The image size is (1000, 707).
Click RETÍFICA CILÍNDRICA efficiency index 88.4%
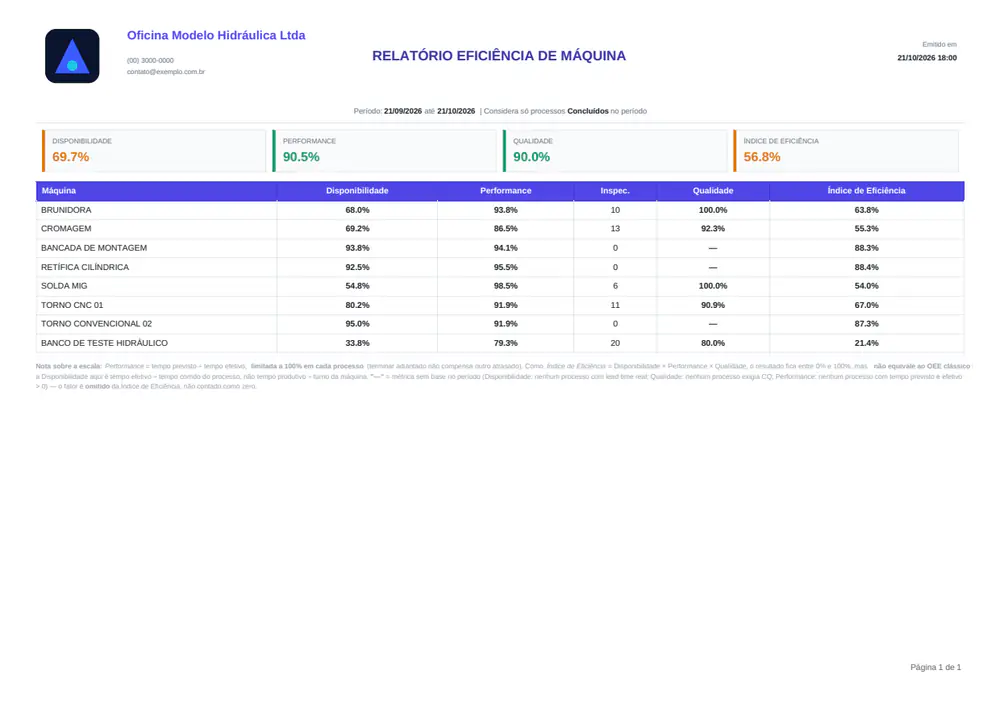tap(866, 267)
